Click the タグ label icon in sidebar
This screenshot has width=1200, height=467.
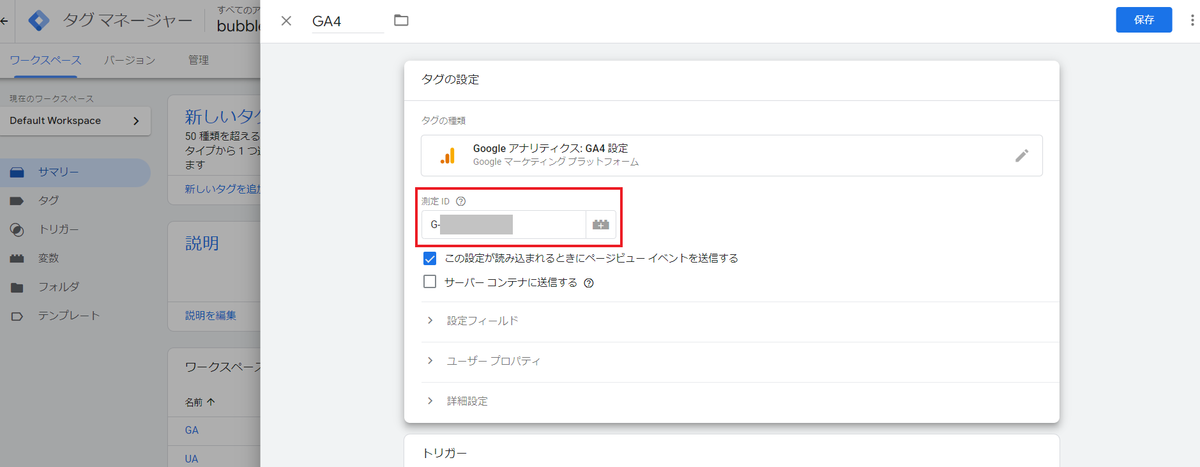pyautogui.click(x=16, y=201)
